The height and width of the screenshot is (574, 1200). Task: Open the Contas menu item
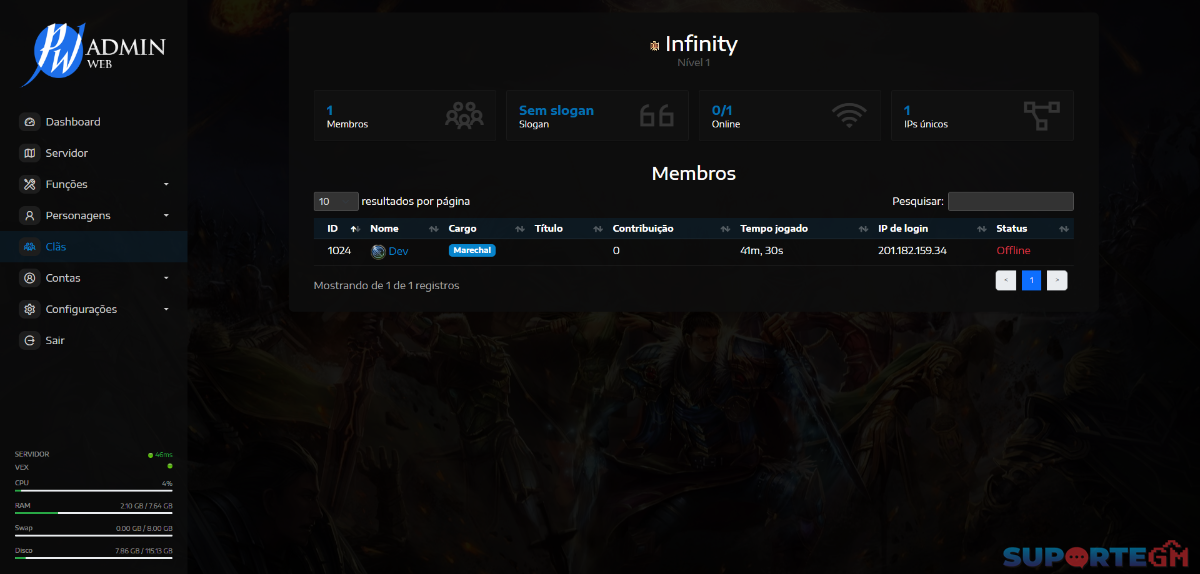(63, 278)
